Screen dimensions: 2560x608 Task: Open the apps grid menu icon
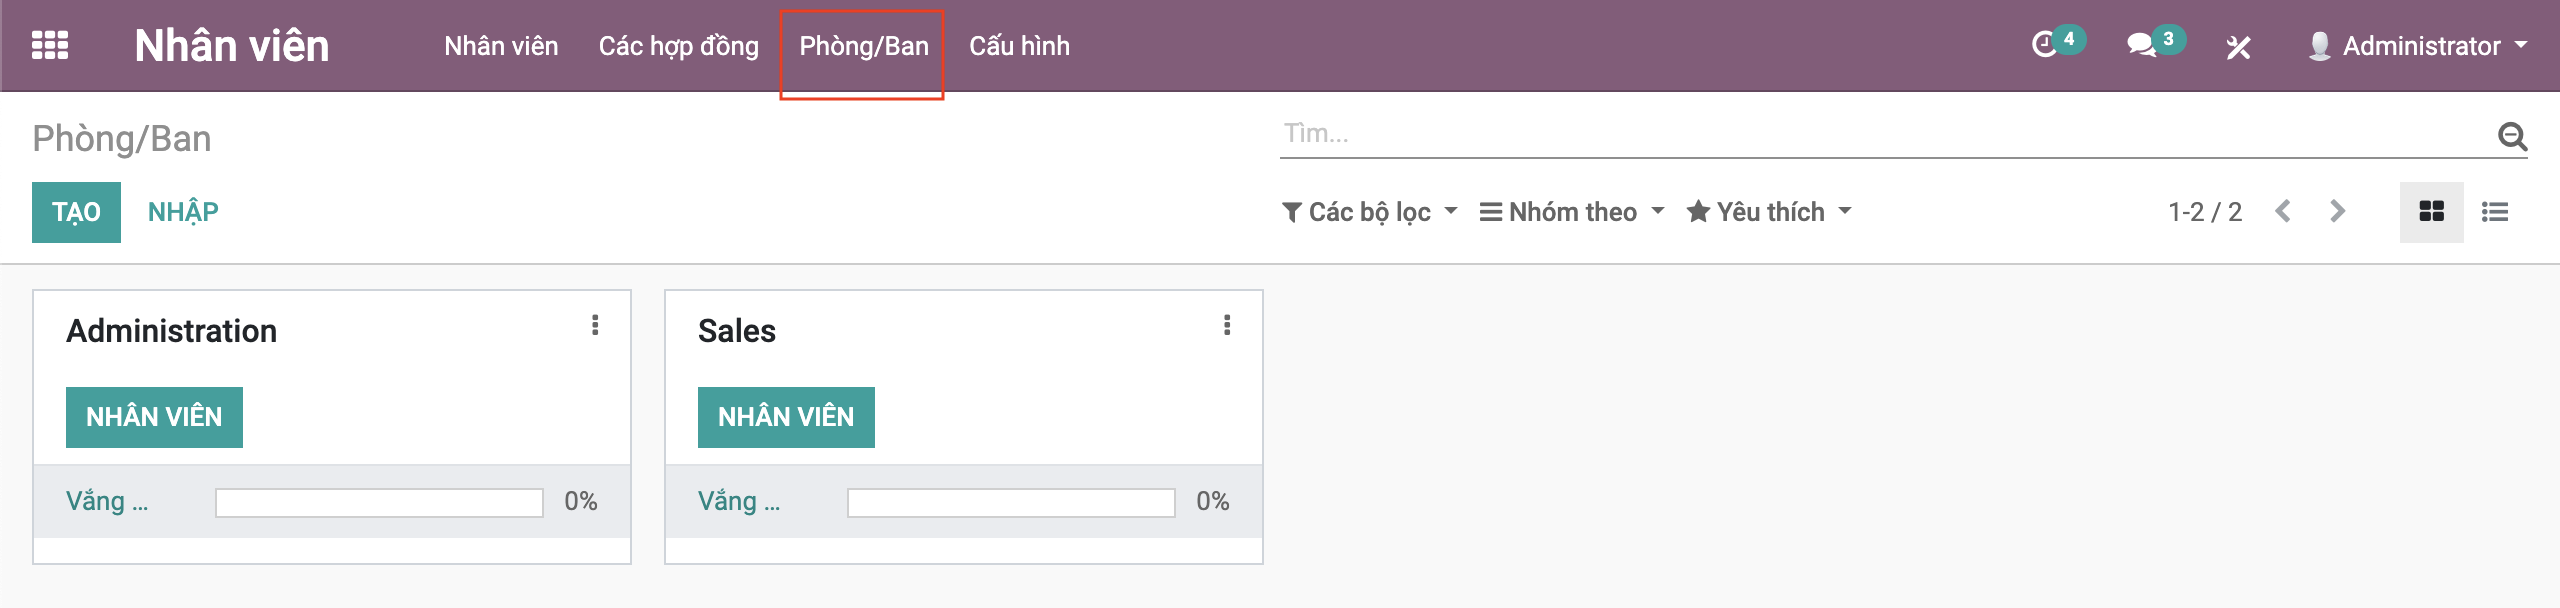point(50,46)
